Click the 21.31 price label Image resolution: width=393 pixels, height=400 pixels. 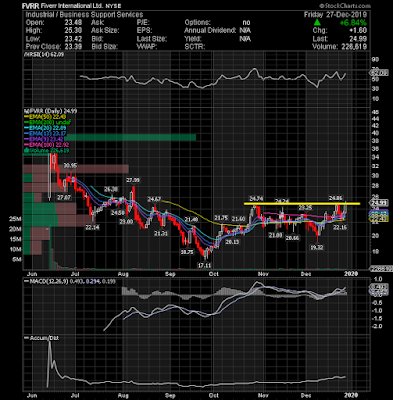pyautogui.click(x=161, y=234)
